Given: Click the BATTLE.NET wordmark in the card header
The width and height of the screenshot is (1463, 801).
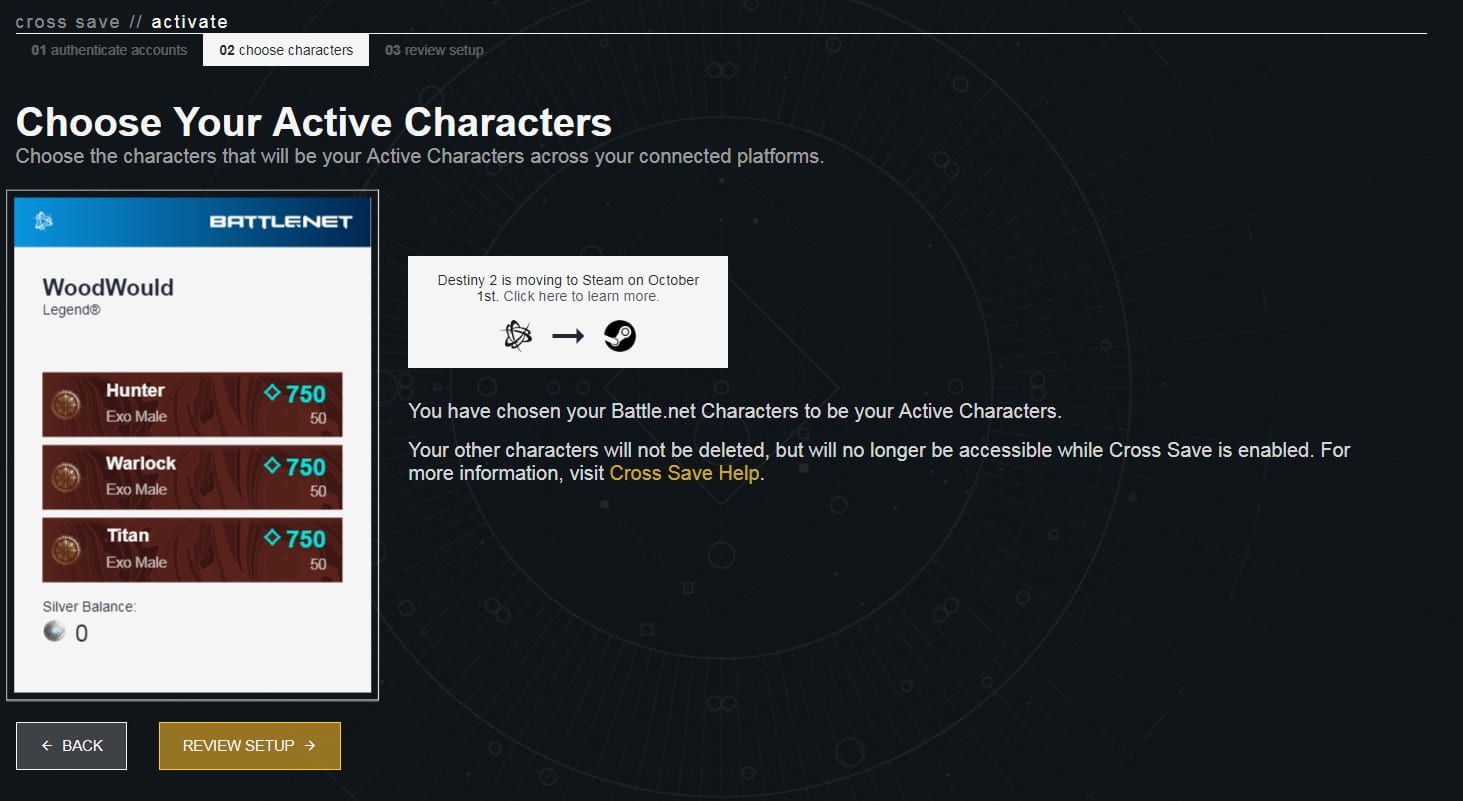Looking at the screenshot, I should [x=281, y=221].
